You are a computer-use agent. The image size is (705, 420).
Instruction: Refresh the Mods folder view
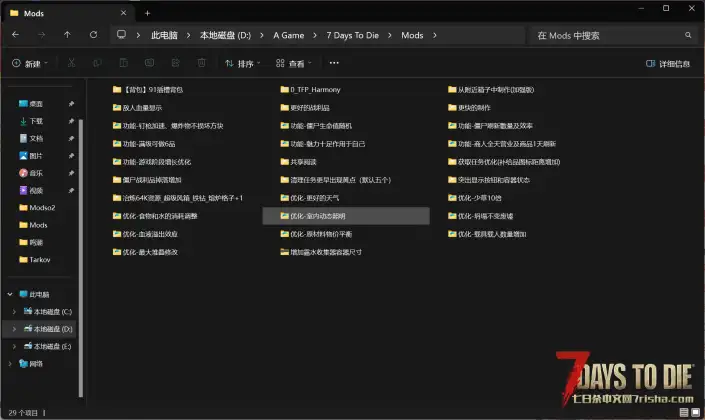point(93,35)
